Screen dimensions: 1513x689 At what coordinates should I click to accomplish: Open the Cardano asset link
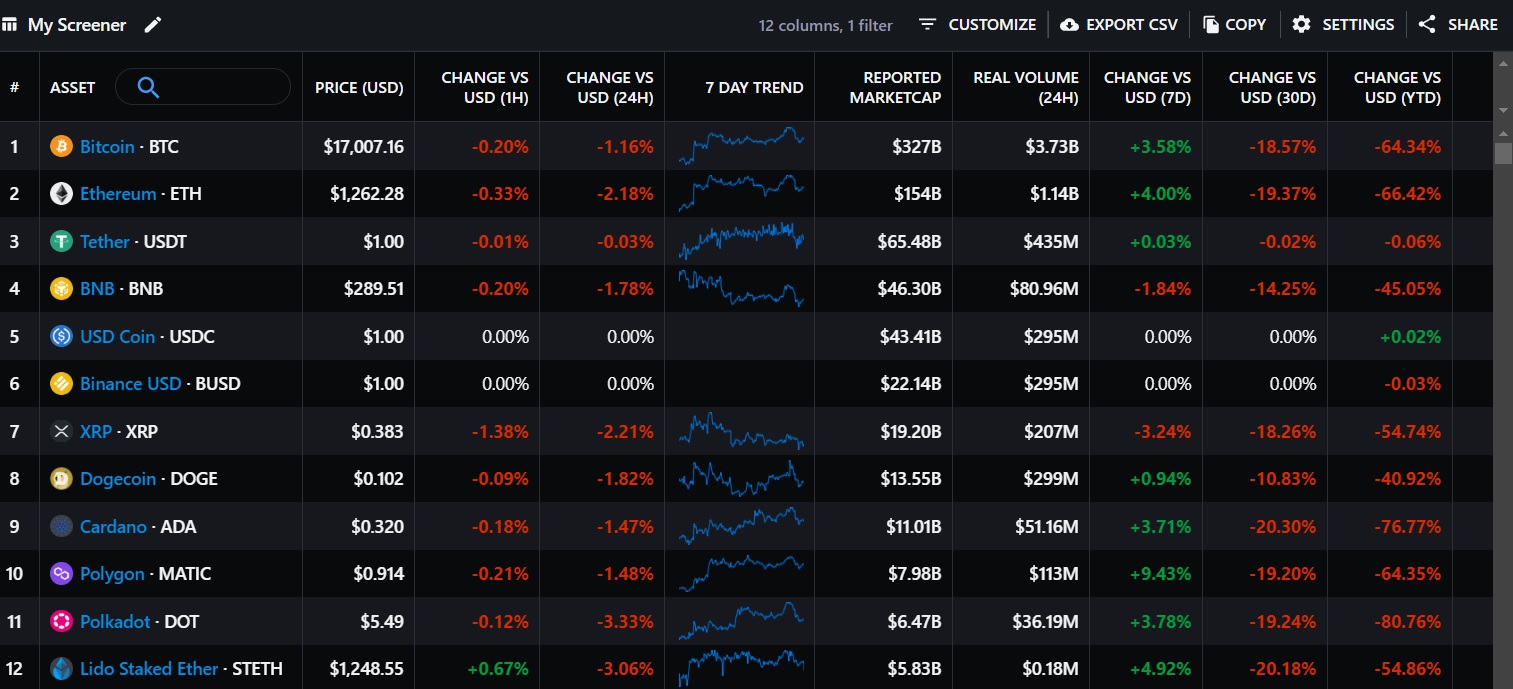113,527
